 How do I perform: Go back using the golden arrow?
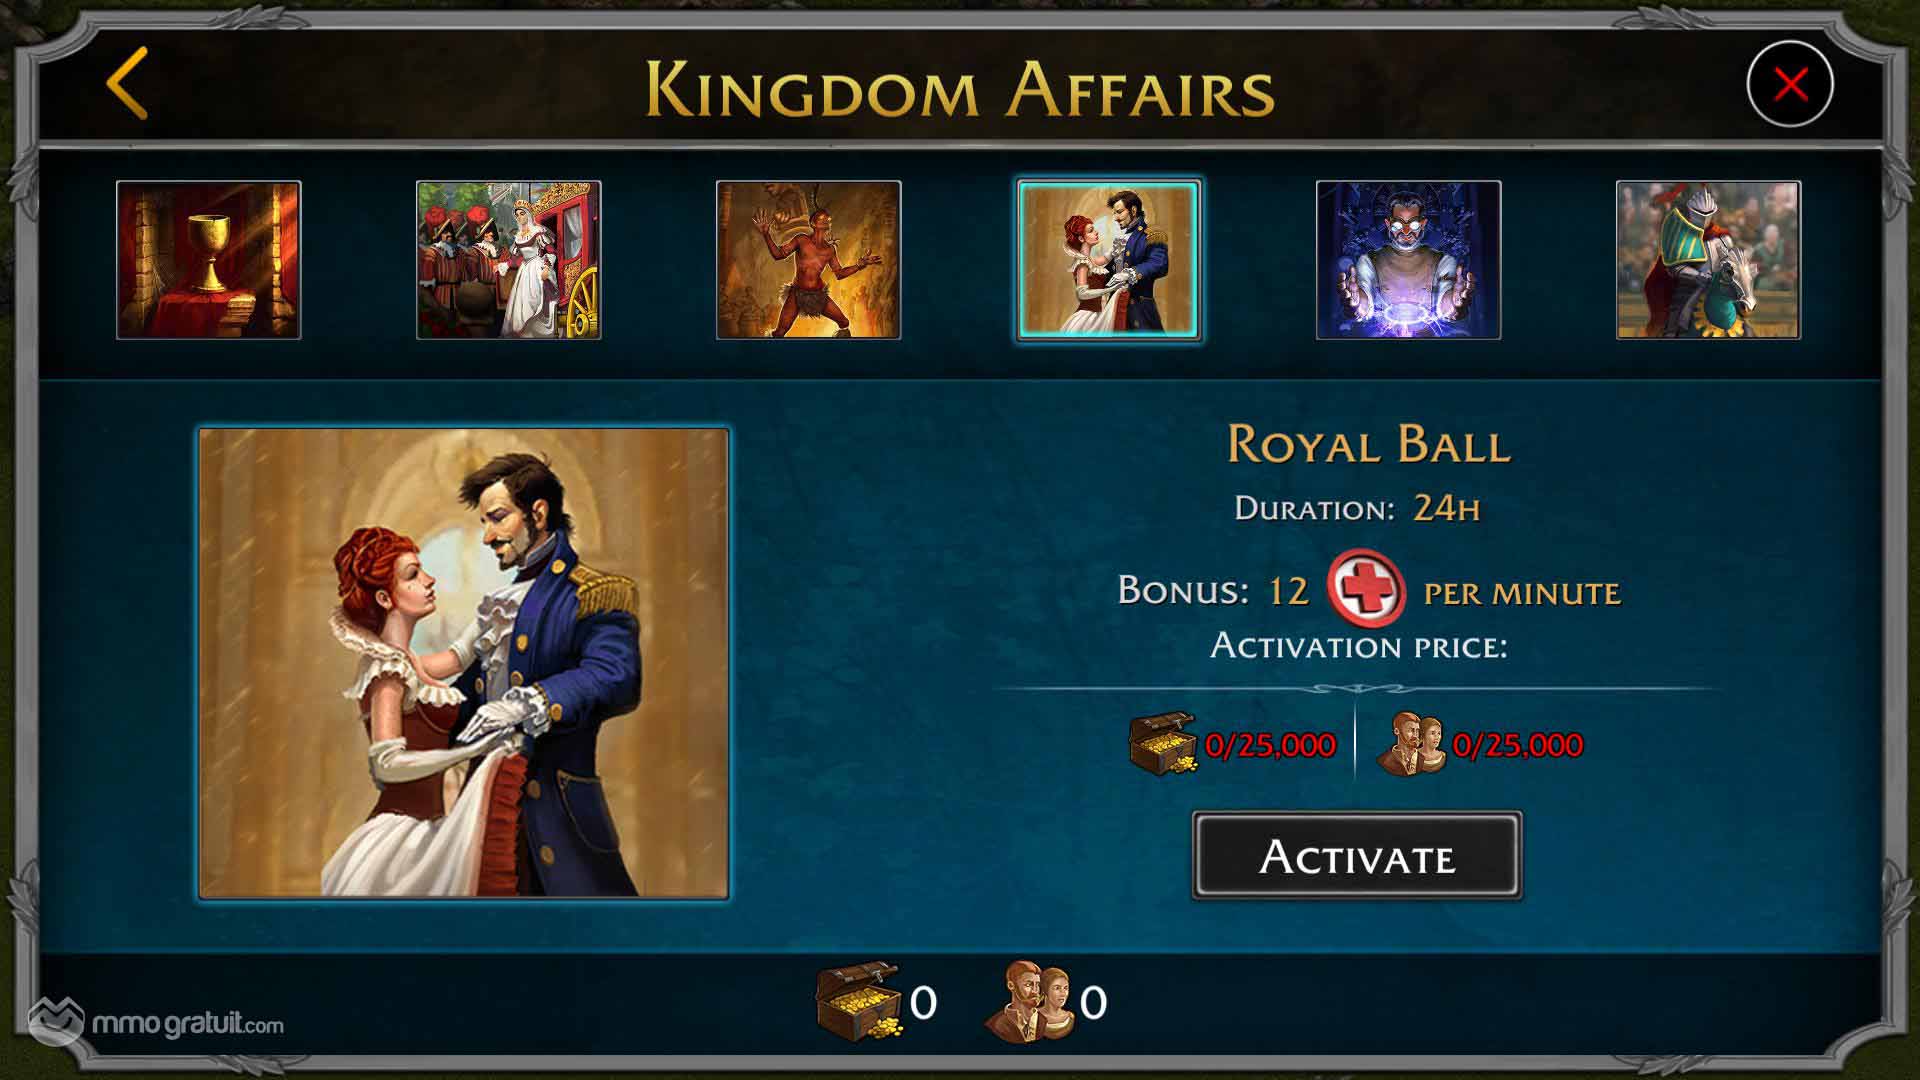(x=128, y=84)
